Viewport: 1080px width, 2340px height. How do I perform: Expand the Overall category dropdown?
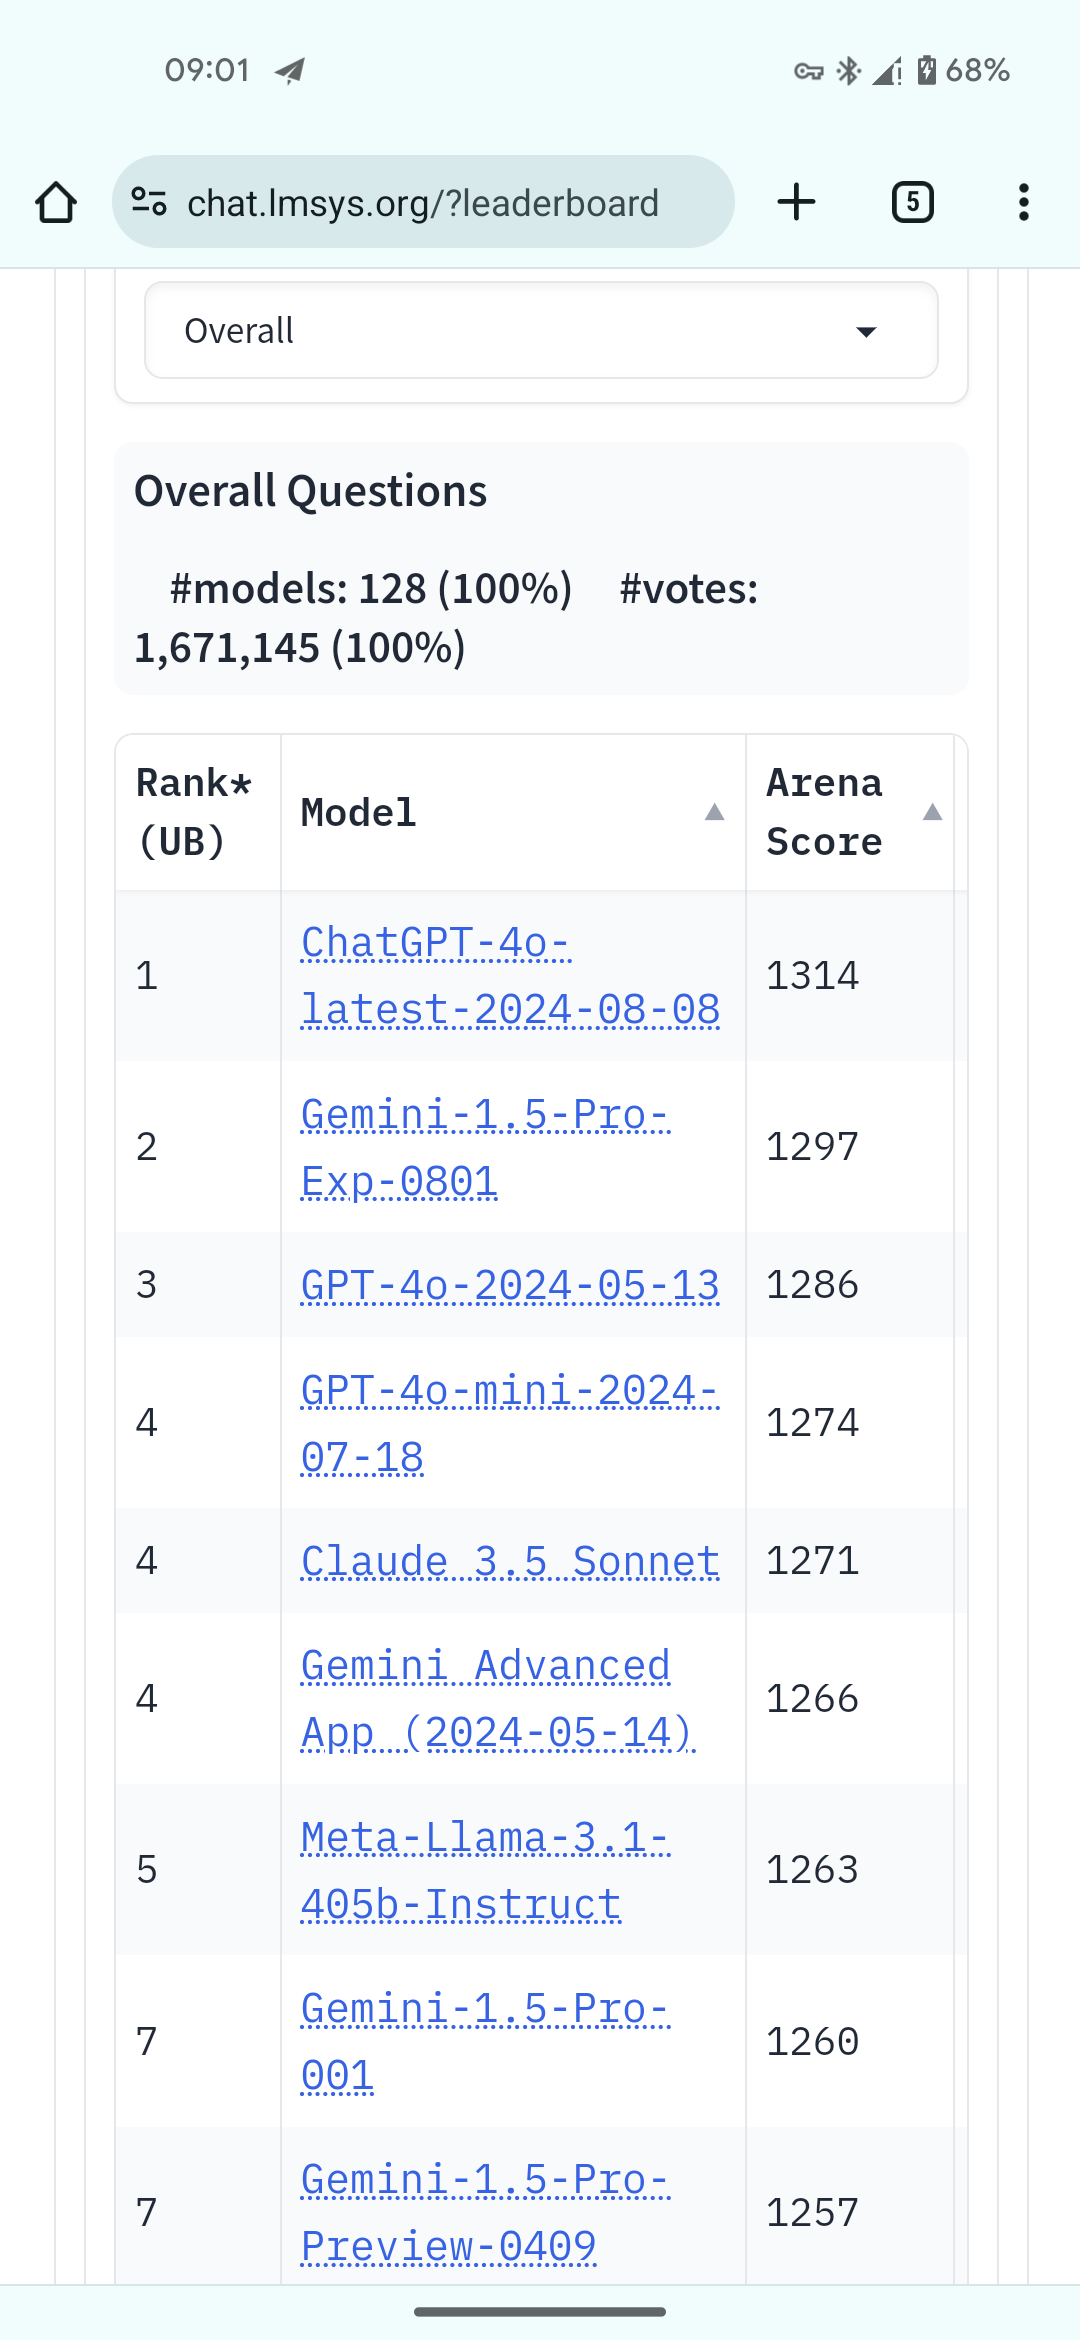(x=541, y=330)
